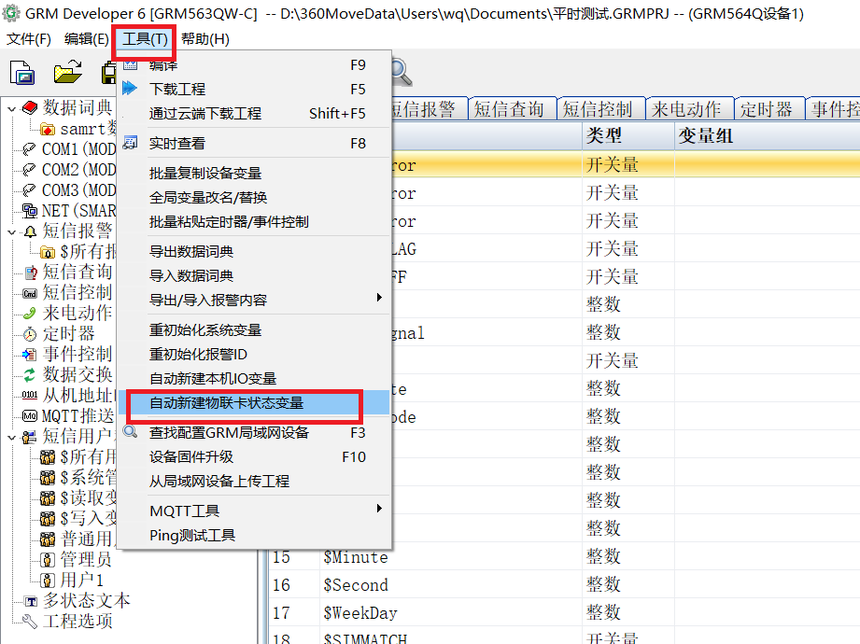Screen dimensions: 860x644
Task: Collapse the 短信用户 tree node
Action: point(12,437)
